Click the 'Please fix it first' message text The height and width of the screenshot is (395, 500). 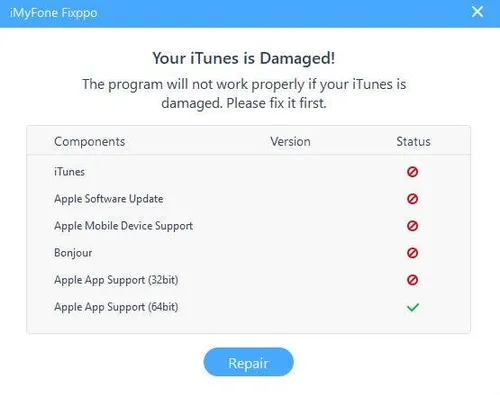pos(276,103)
